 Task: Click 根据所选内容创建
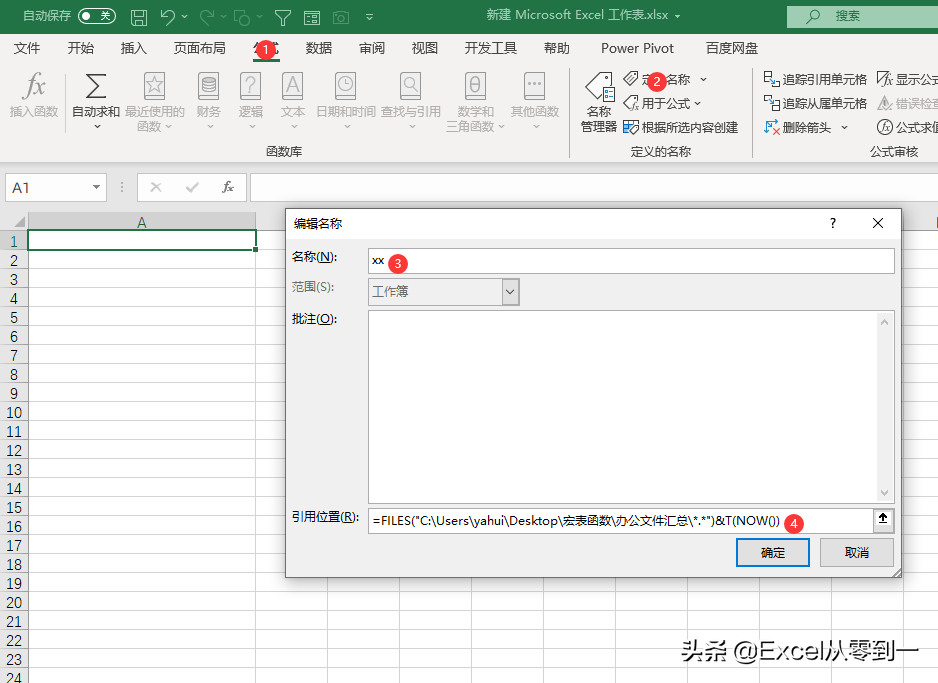pyautogui.click(x=680, y=127)
